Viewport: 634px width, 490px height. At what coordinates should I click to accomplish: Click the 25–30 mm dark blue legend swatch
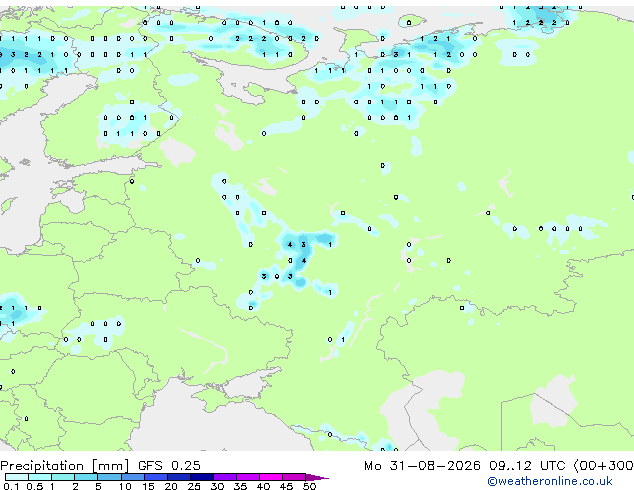tap(202, 477)
